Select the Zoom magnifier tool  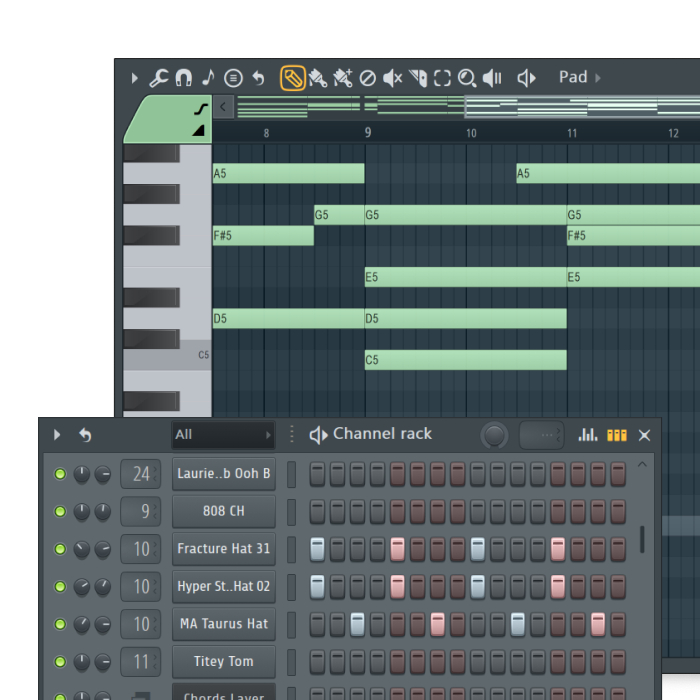coord(466,78)
